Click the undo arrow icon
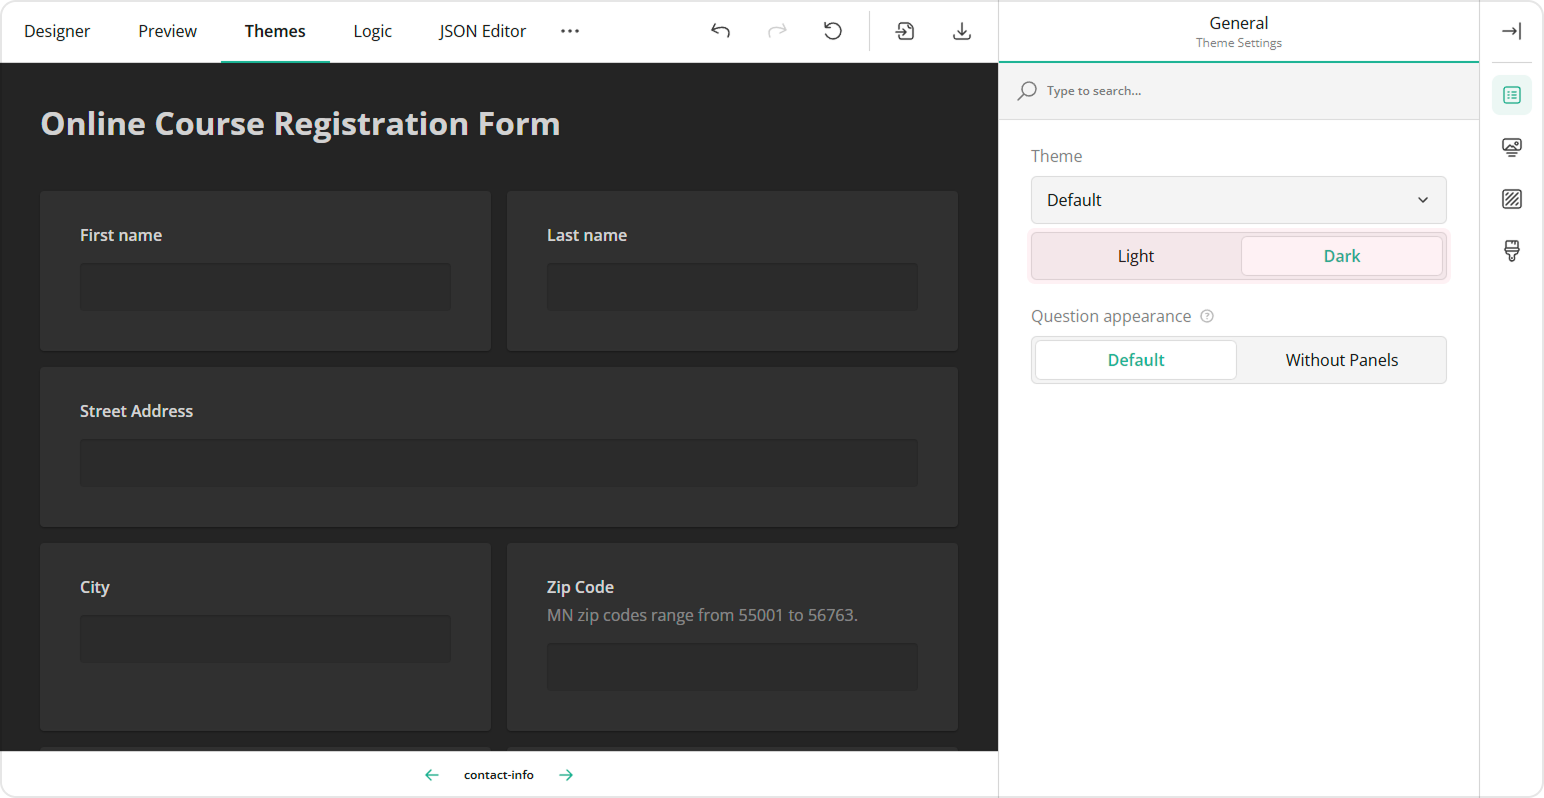 coord(720,31)
